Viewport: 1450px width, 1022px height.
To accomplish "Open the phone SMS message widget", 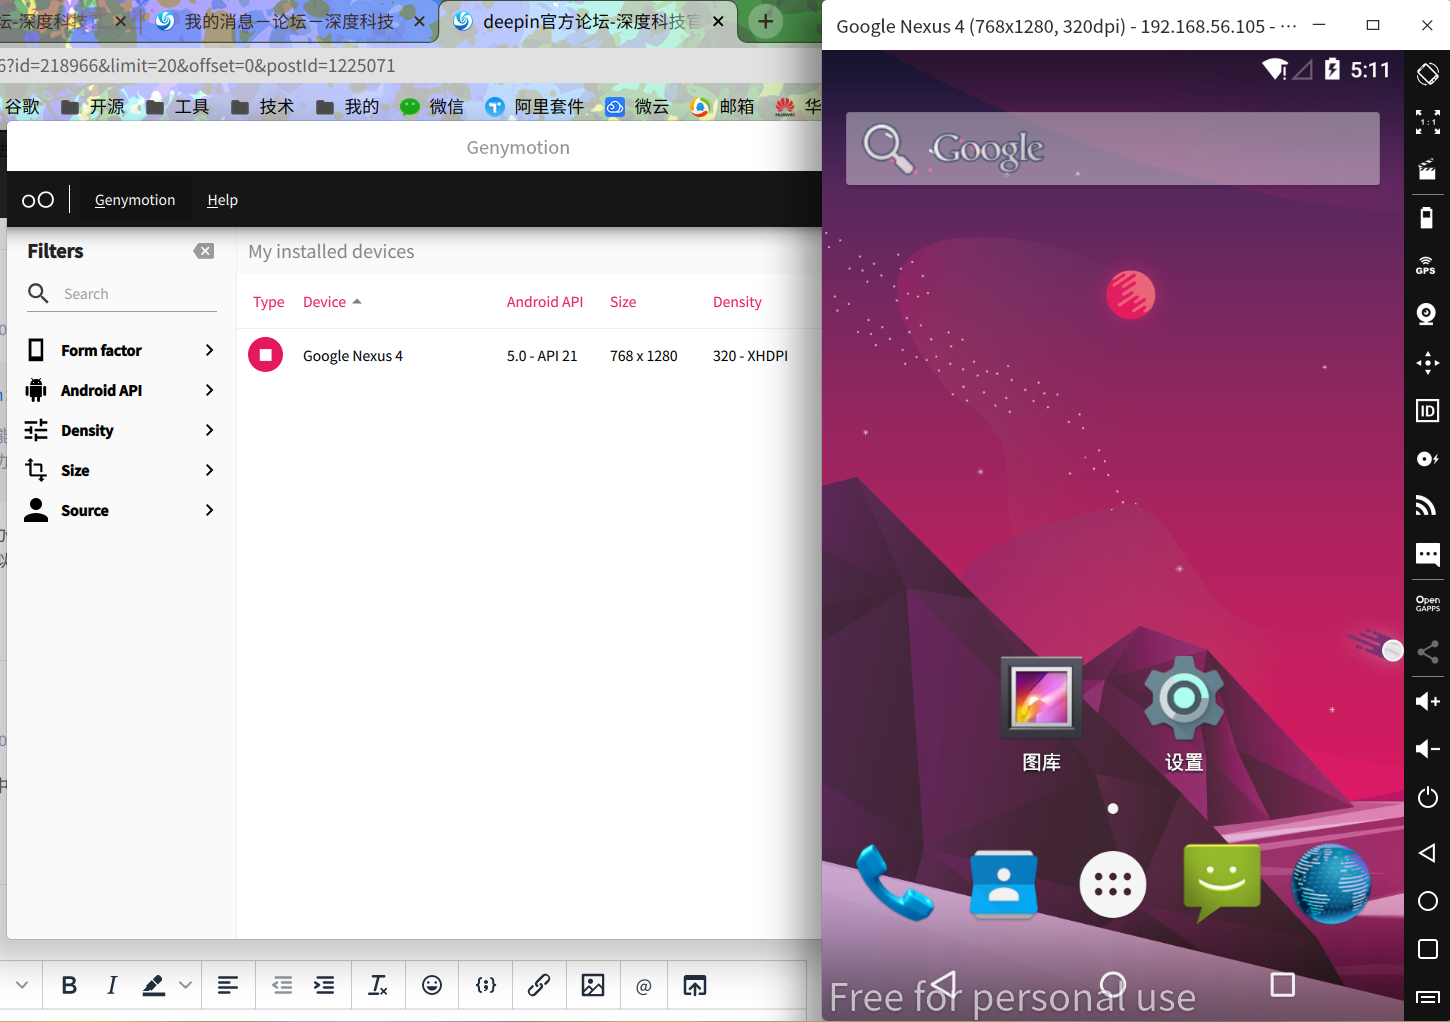I will pyautogui.click(x=1427, y=554).
